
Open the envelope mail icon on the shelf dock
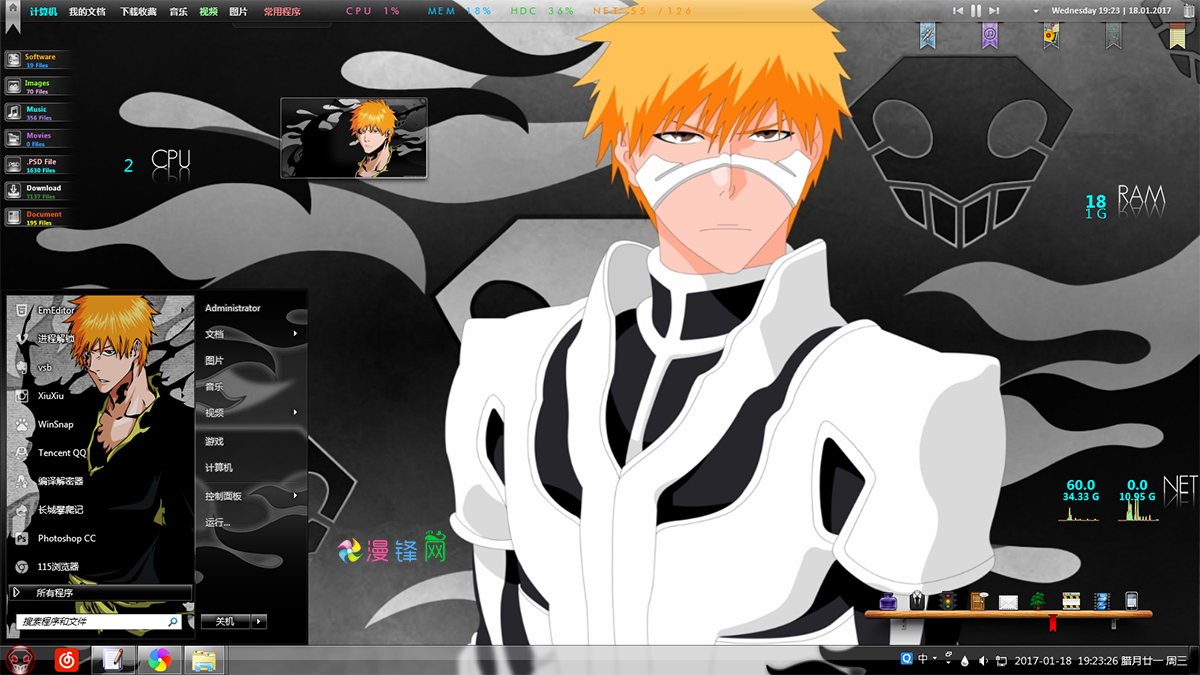[x=1008, y=602]
